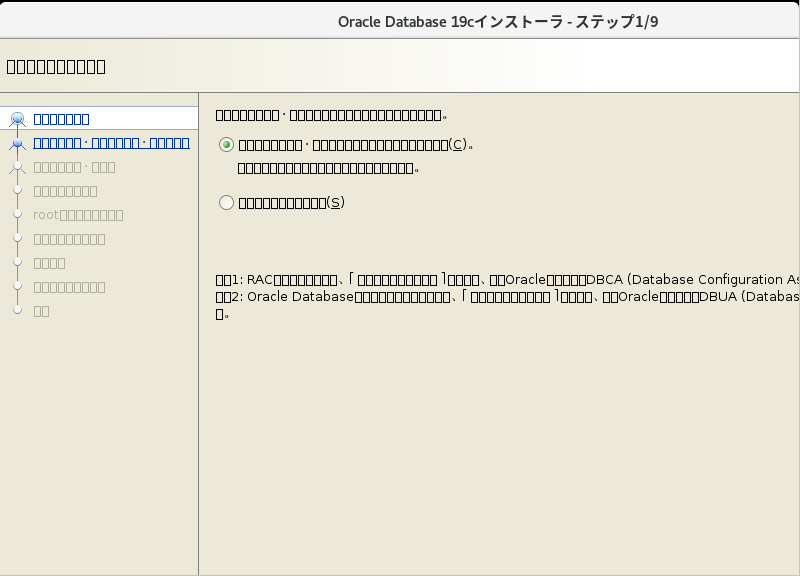
Task: Click the last step's circle marker in sidebar
Action: click(17, 311)
